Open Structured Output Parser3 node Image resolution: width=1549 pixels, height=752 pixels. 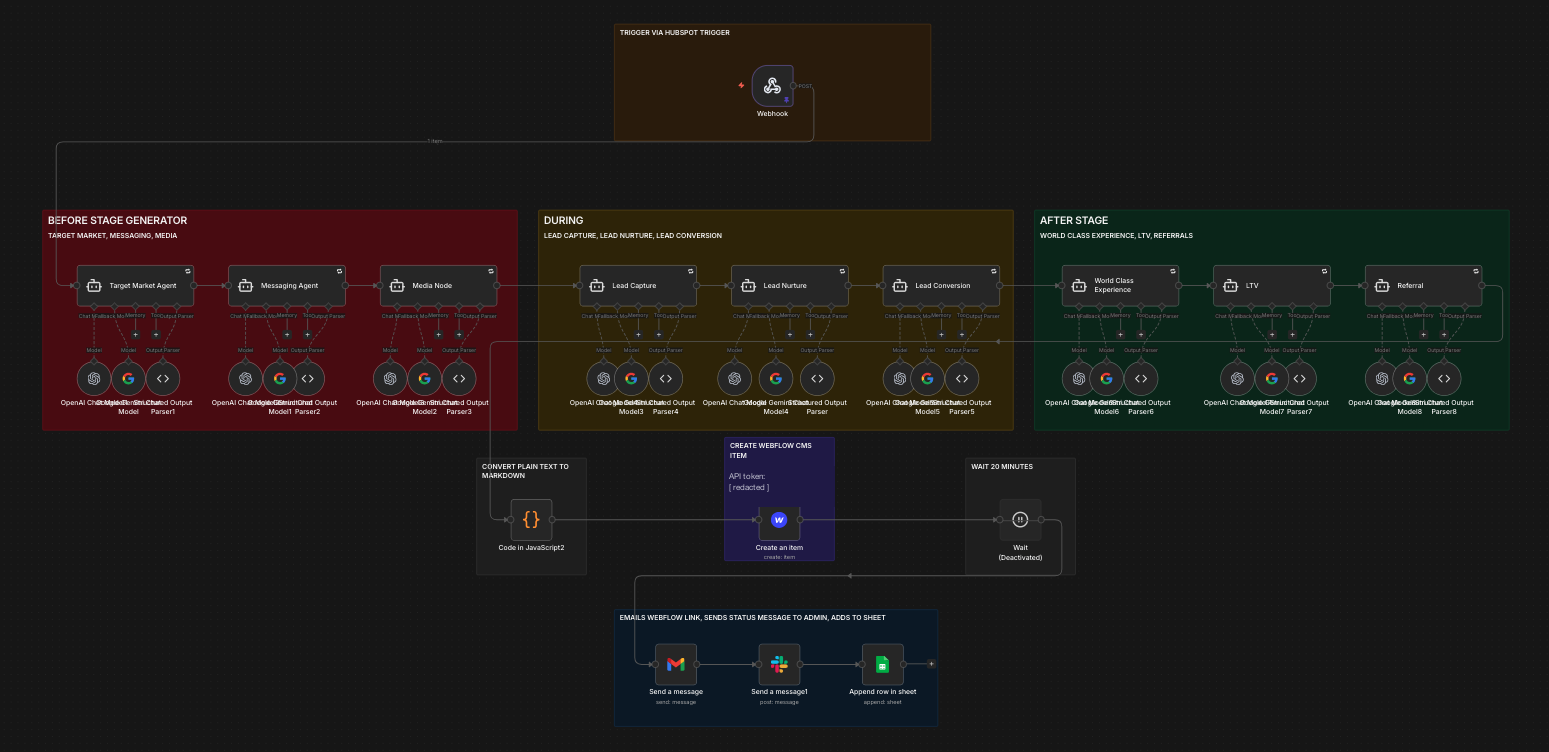pyautogui.click(x=459, y=379)
